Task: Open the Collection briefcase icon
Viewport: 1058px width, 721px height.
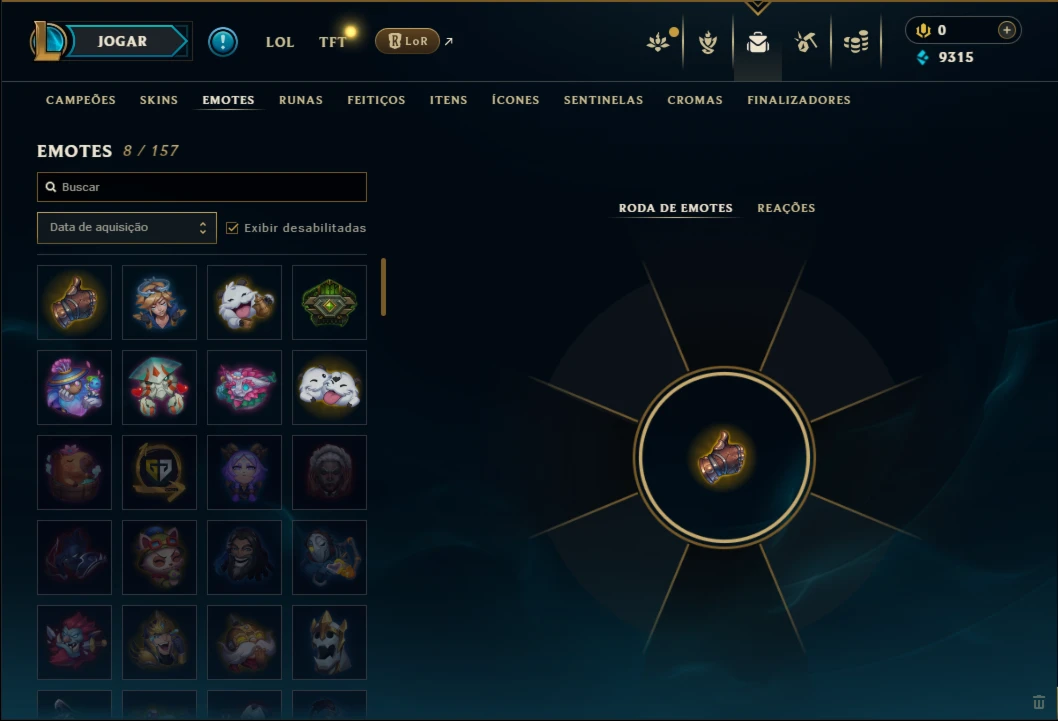Action: click(758, 42)
